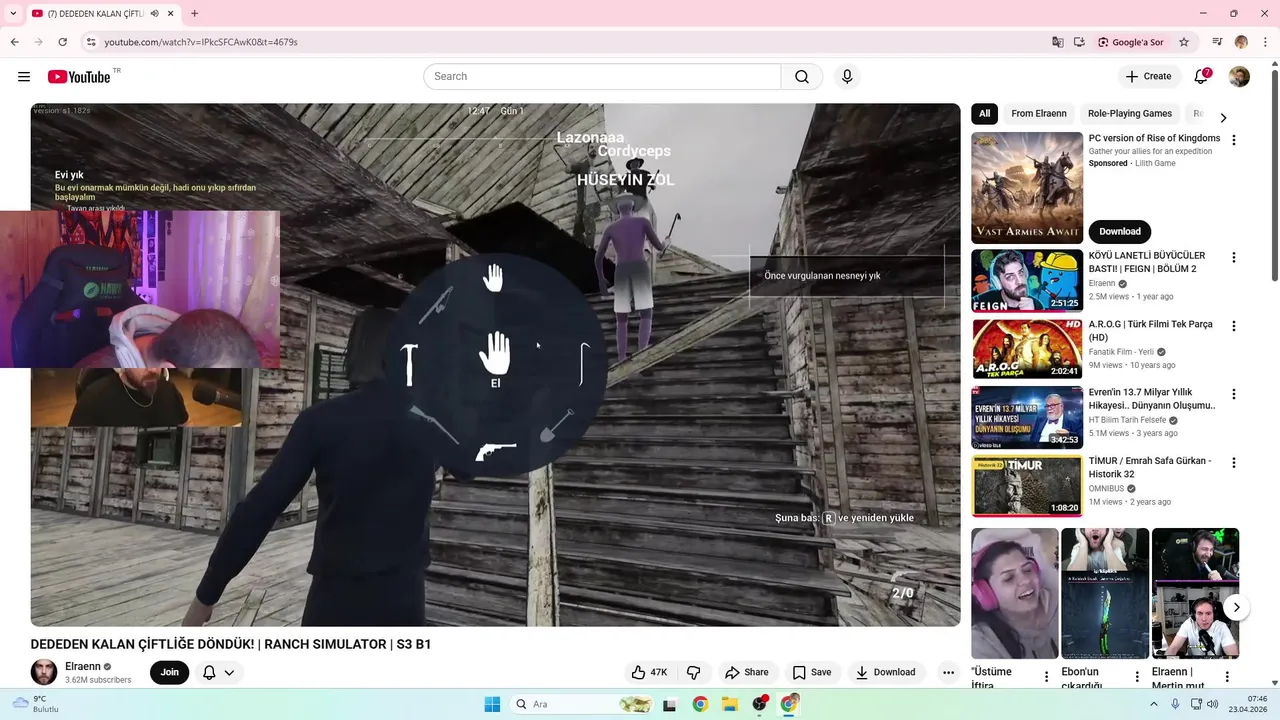Image resolution: width=1280 pixels, height=720 pixels.
Task: Select the All filter chip
Action: tap(985, 114)
